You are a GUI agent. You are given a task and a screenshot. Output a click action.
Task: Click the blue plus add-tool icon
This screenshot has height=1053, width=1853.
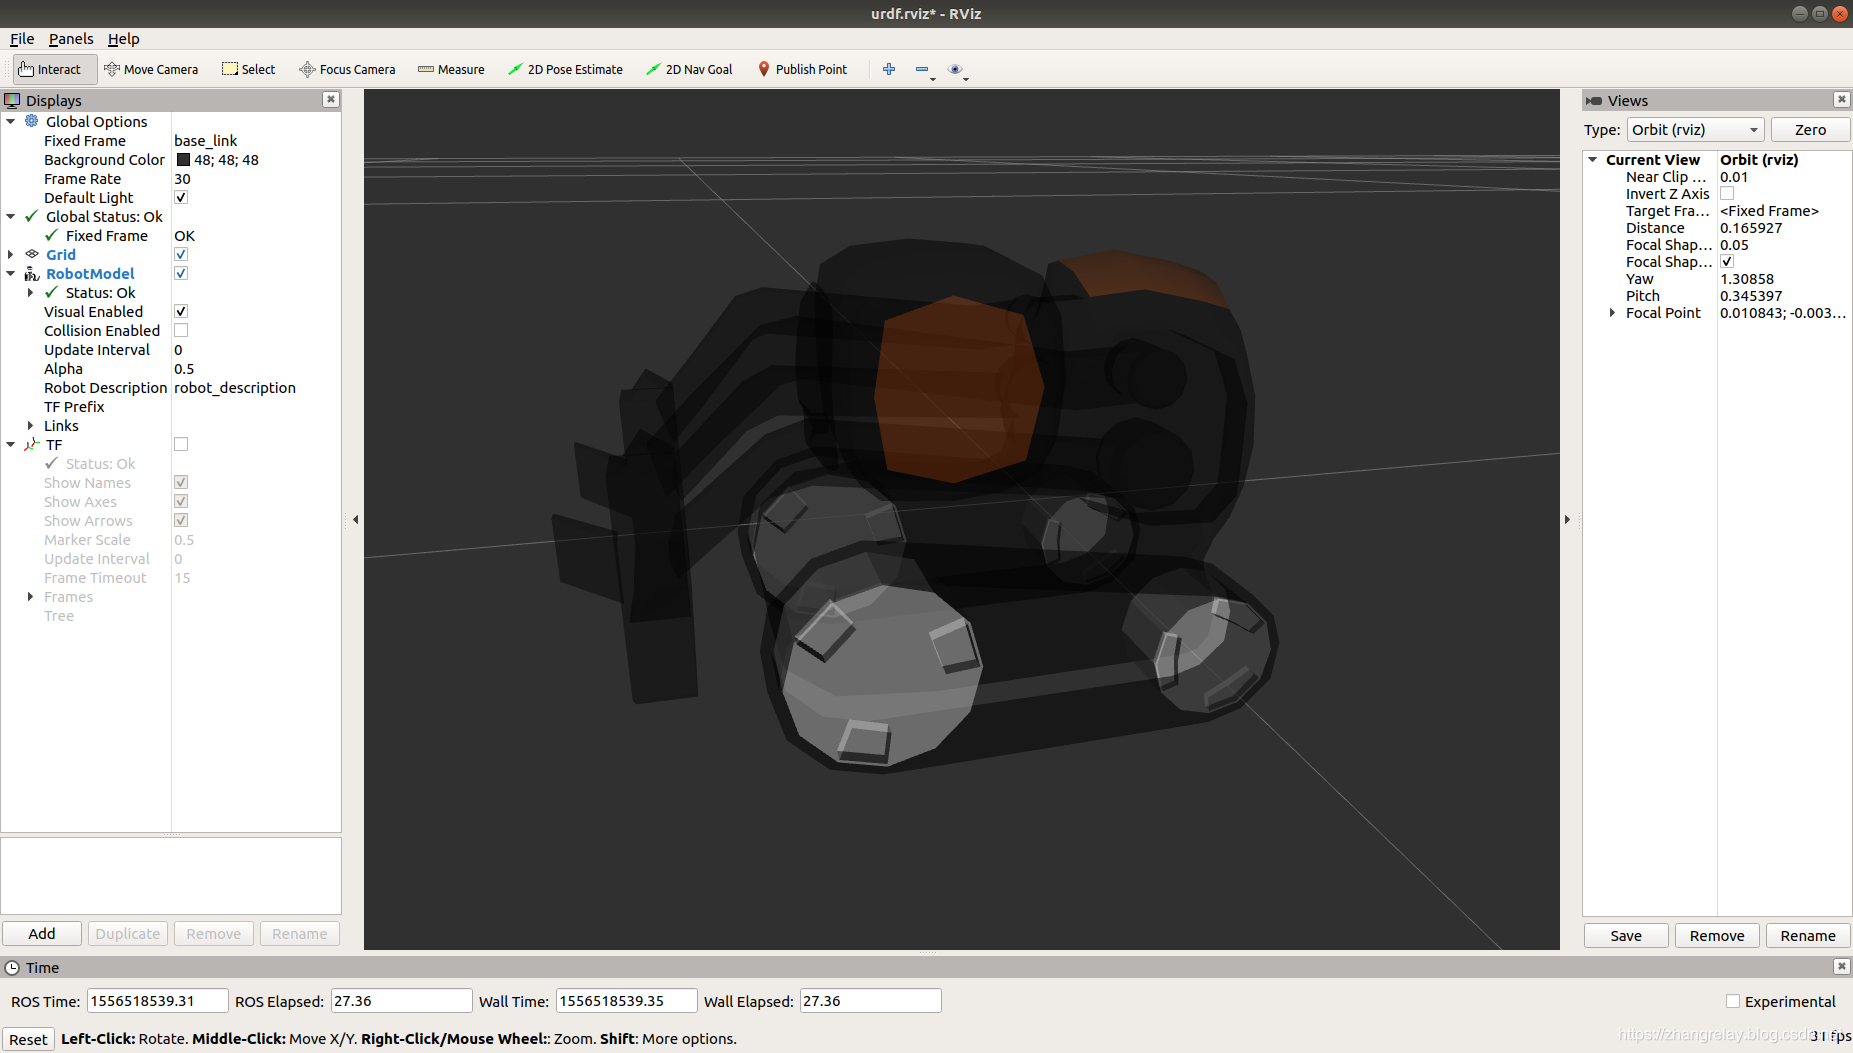pyautogui.click(x=889, y=69)
